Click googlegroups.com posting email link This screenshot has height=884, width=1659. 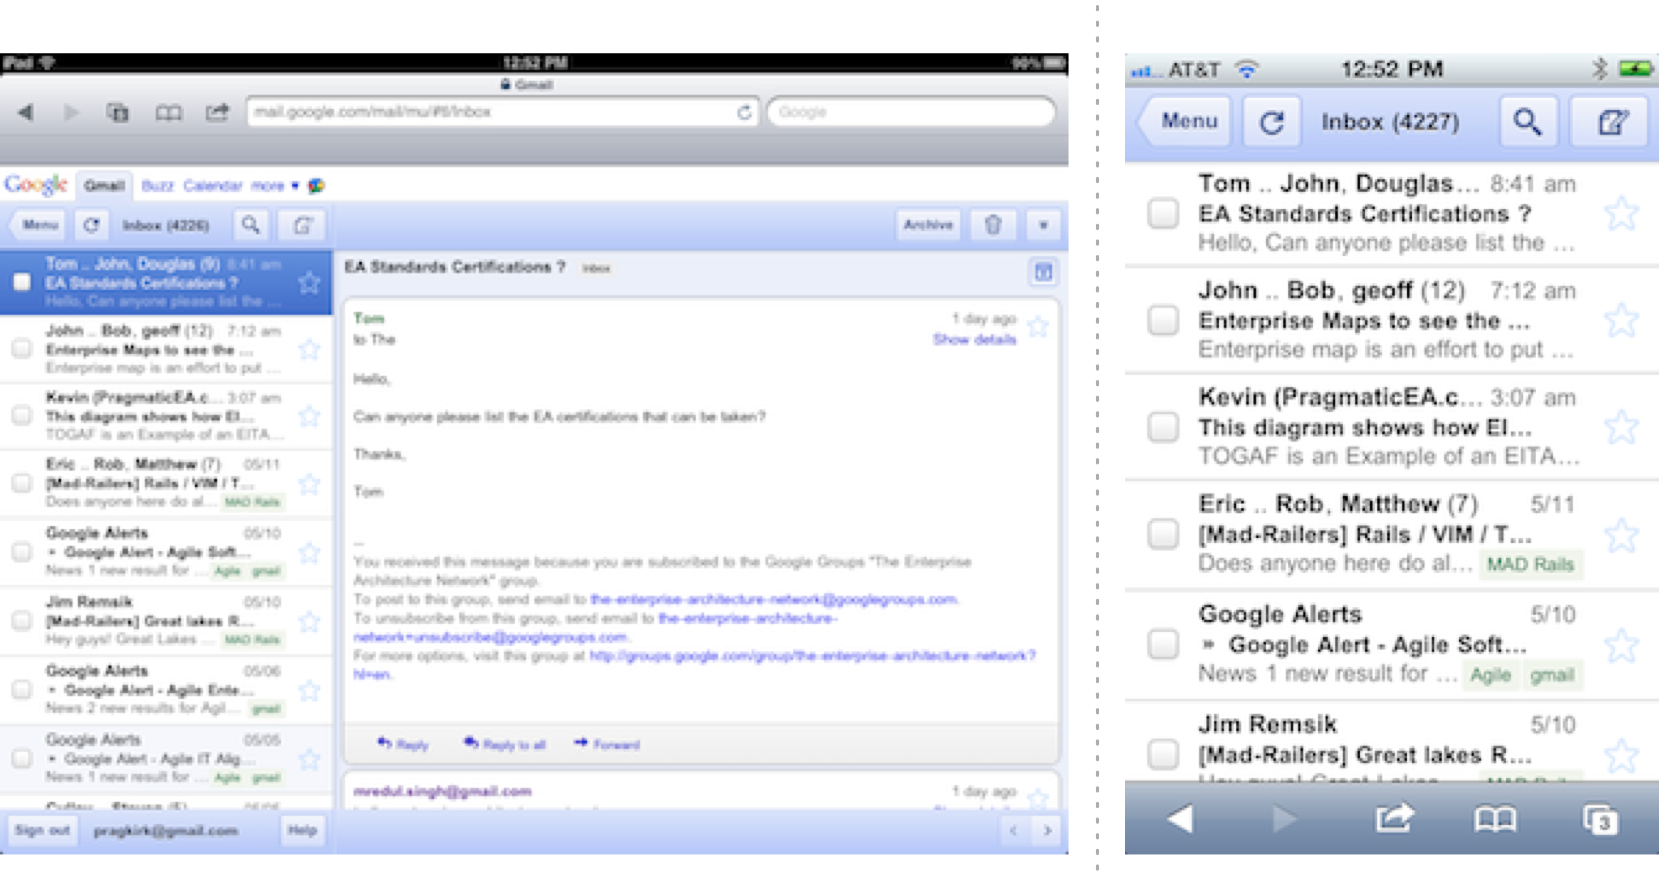tap(774, 599)
